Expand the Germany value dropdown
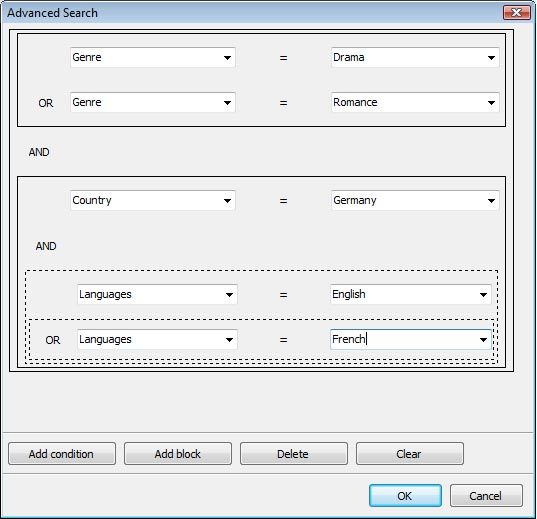Image resolution: width=537 pixels, height=519 pixels. click(491, 200)
